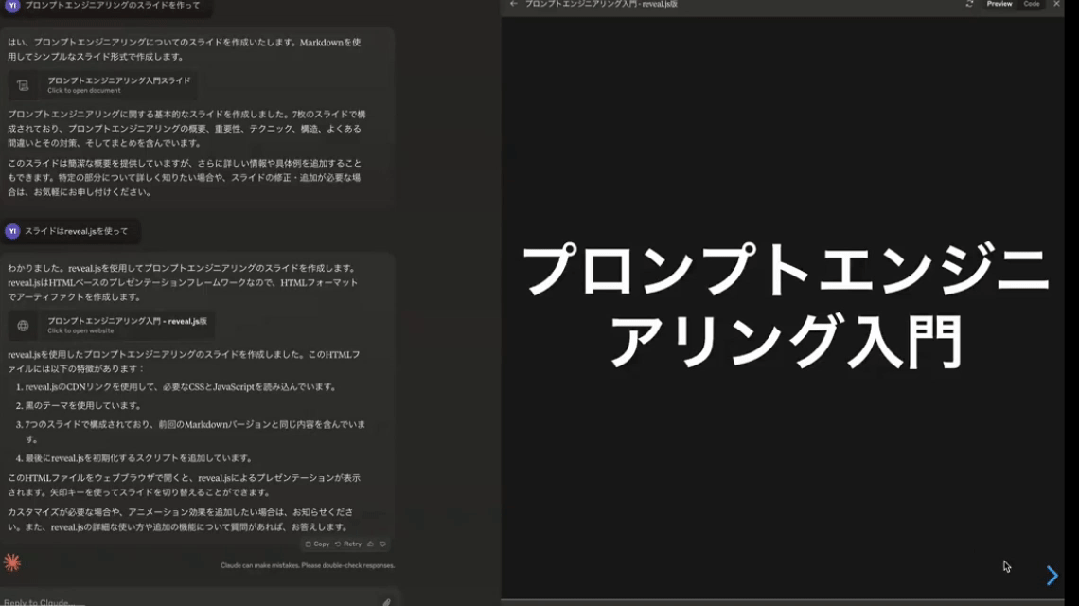Image resolution: width=1079 pixels, height=606 pixels.
Task: Click the globe icon on reveal.js artifact card
Action: pyautogui.click(x=23, y=325)
